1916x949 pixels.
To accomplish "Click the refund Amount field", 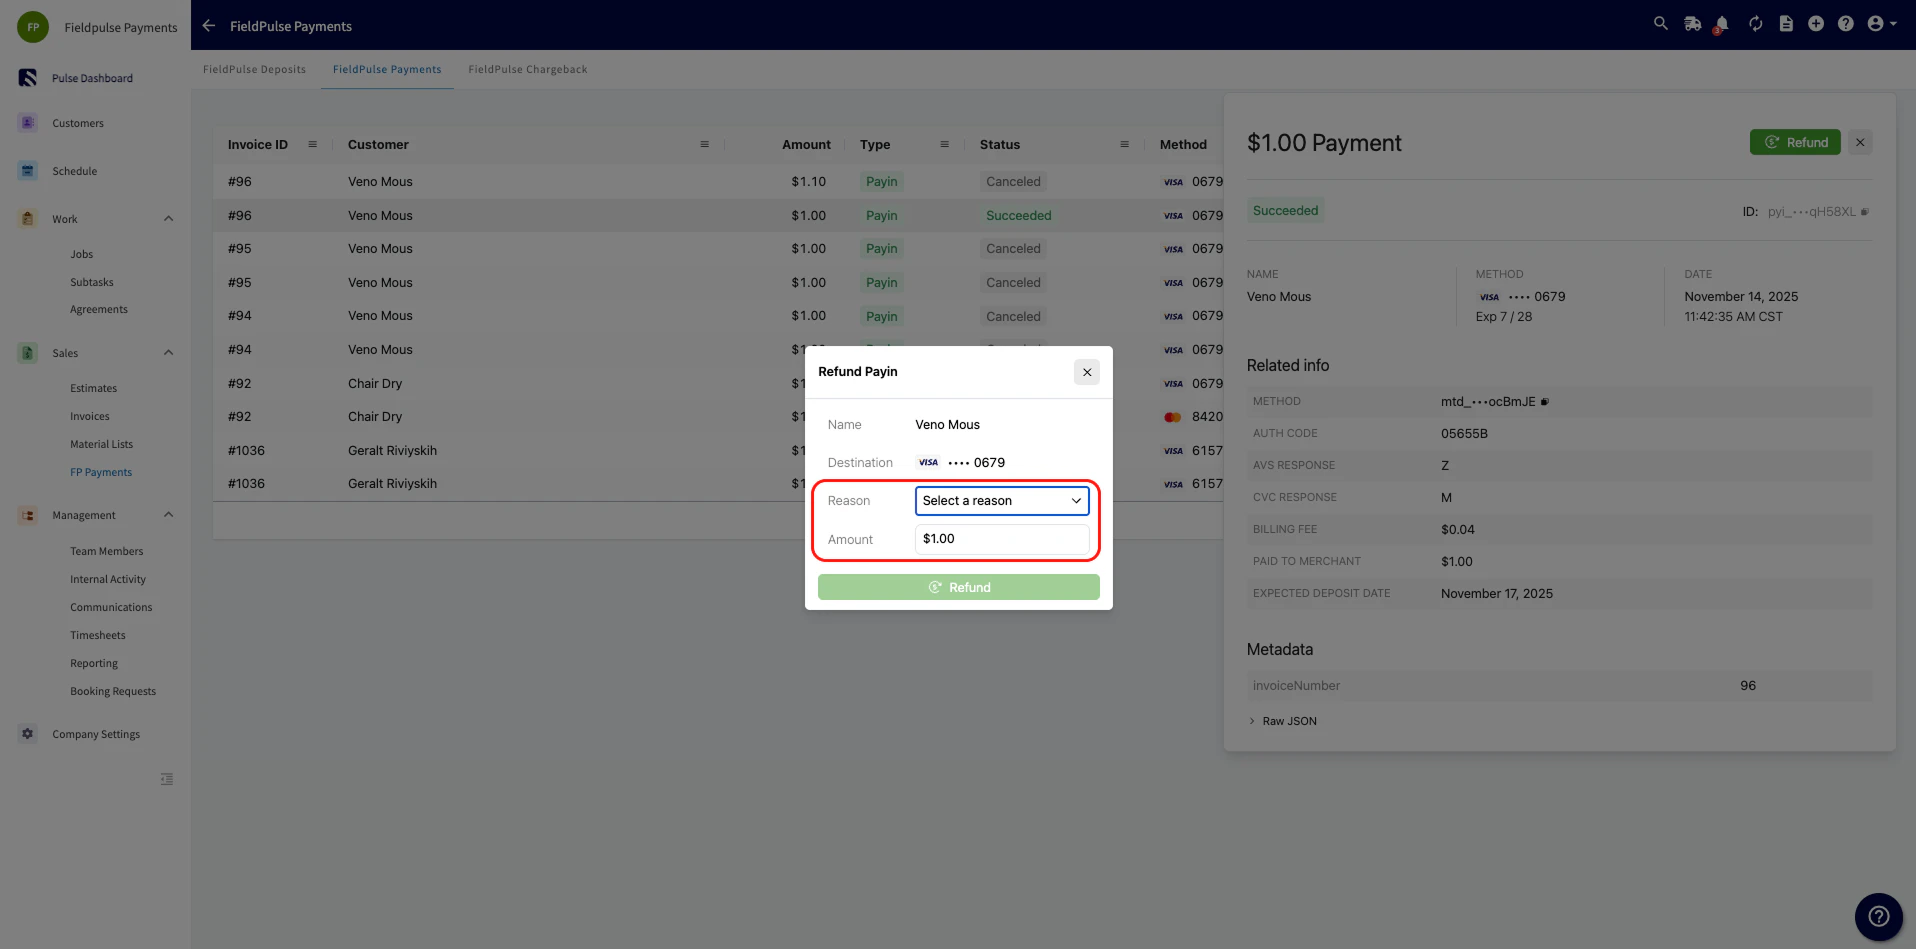I will coord(1002,539).
